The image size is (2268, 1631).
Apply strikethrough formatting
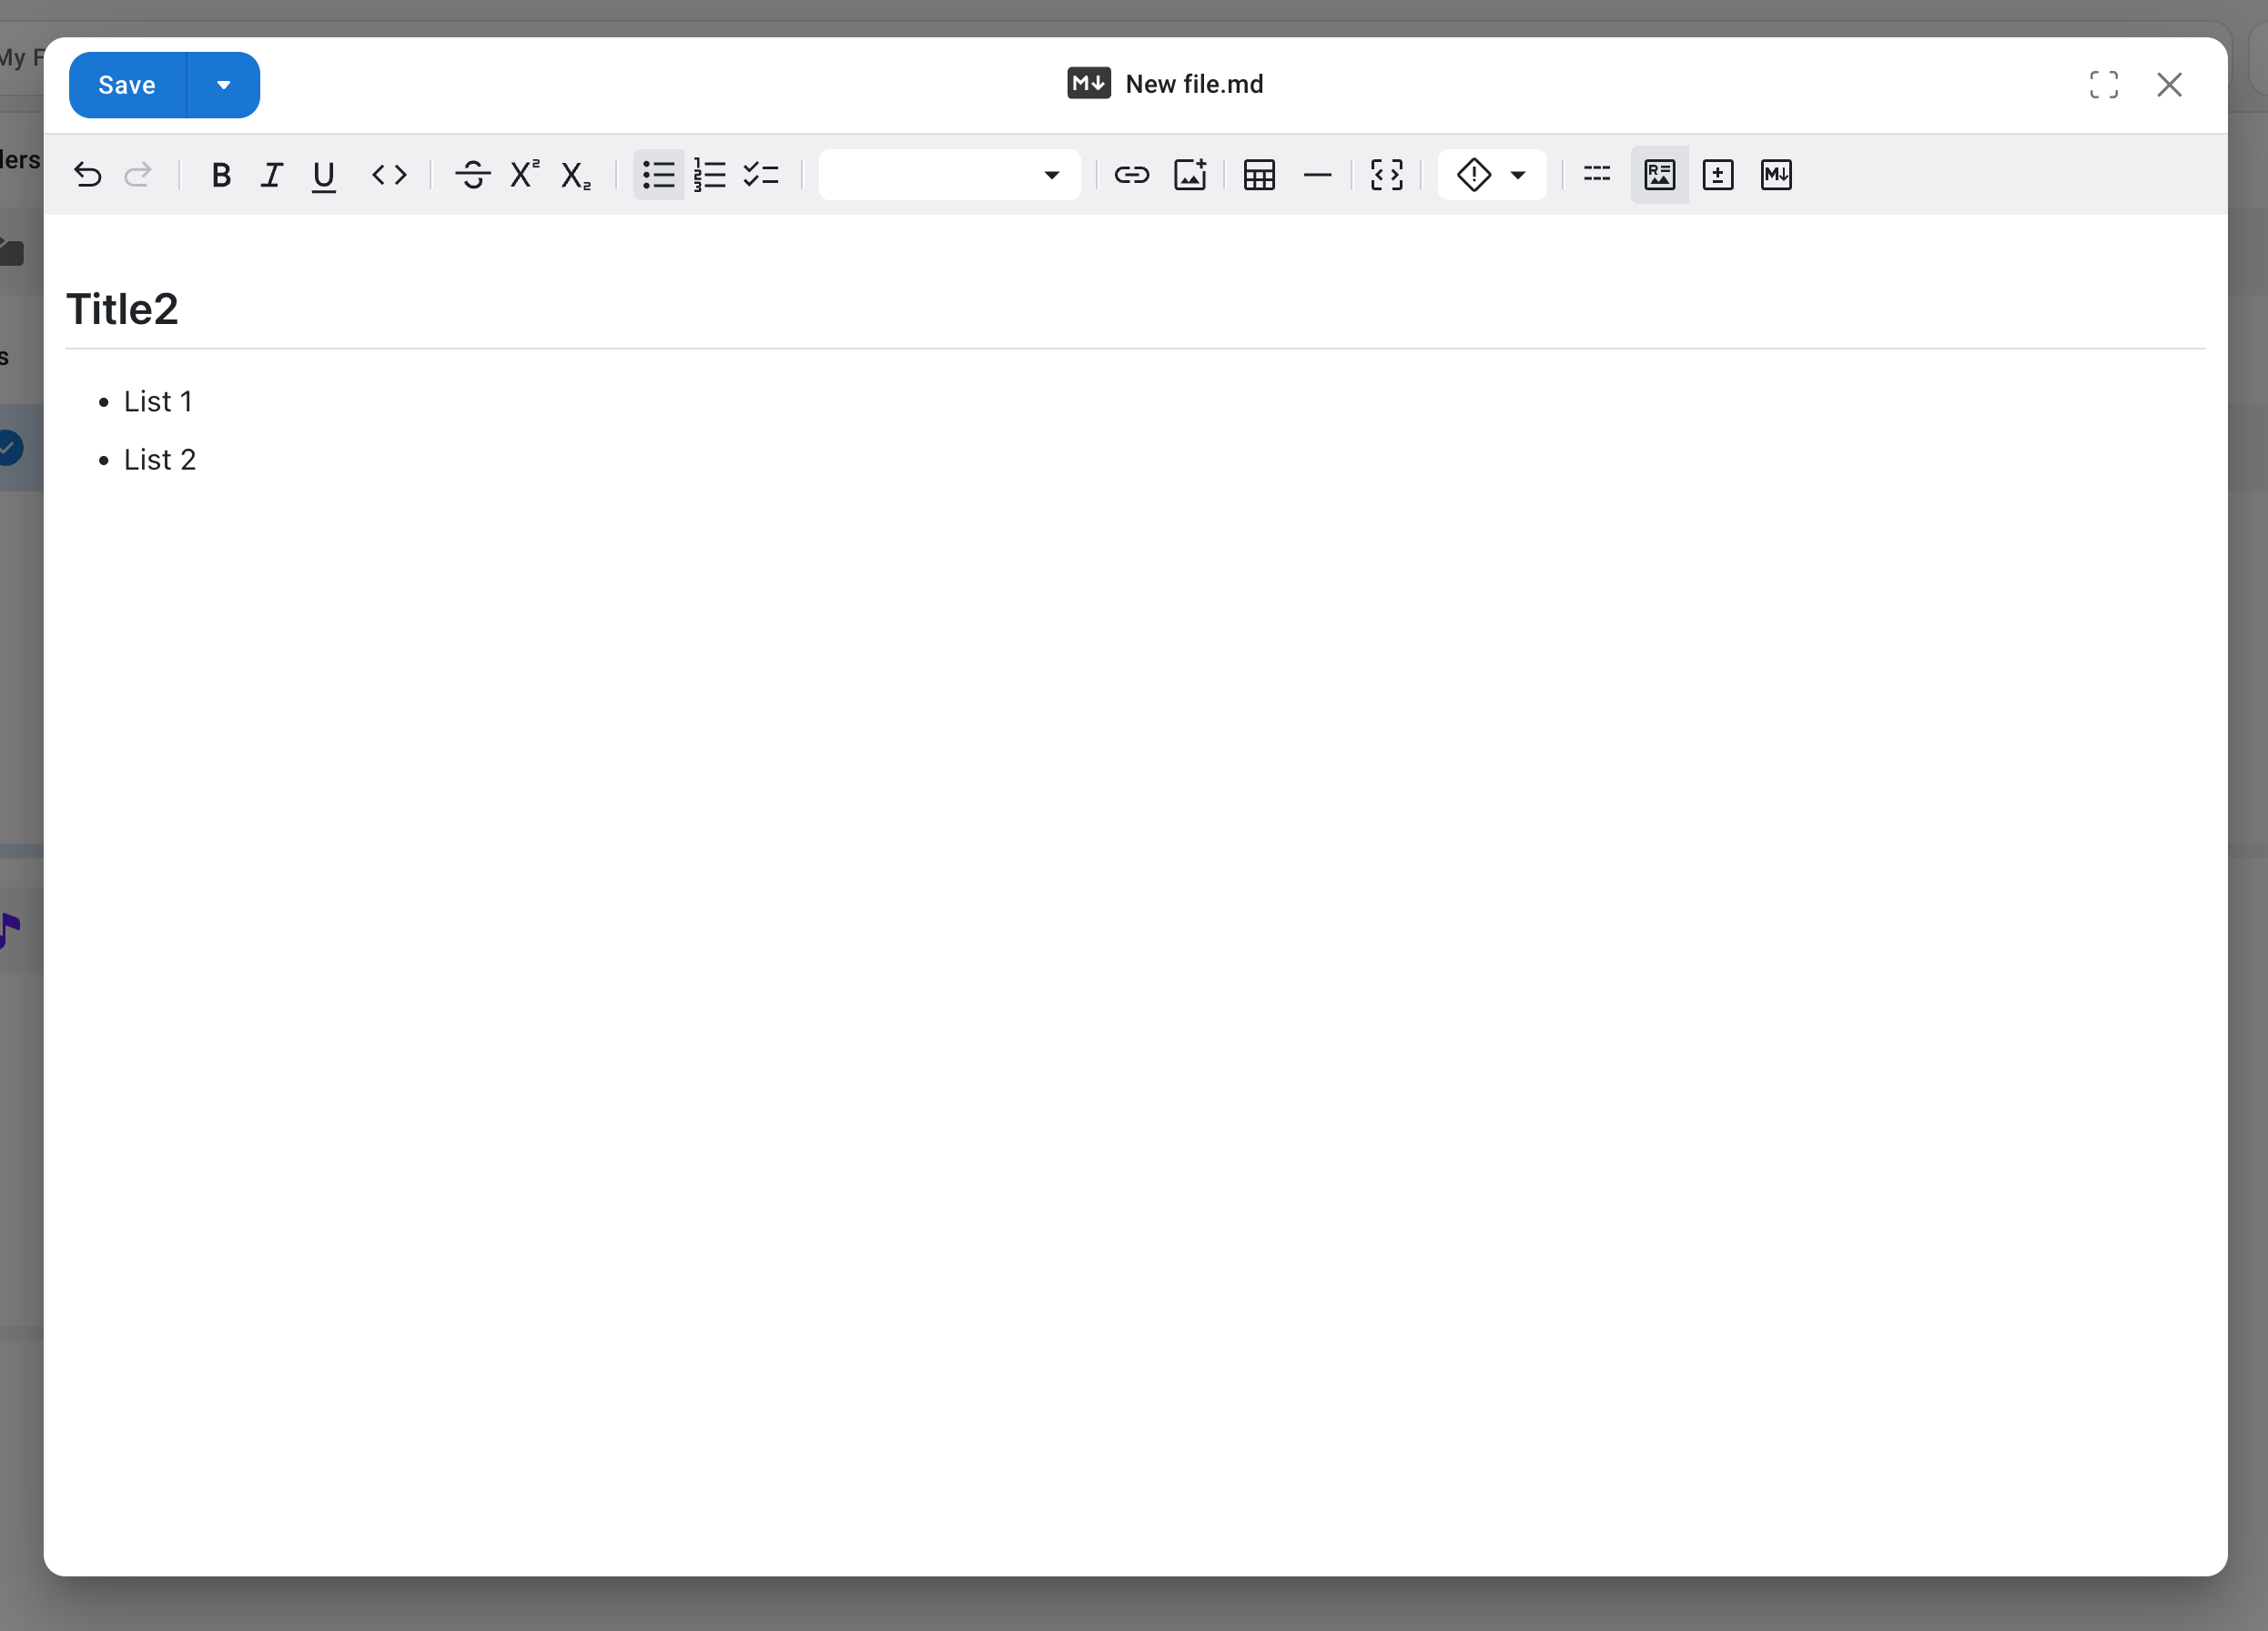click(473, 174)
